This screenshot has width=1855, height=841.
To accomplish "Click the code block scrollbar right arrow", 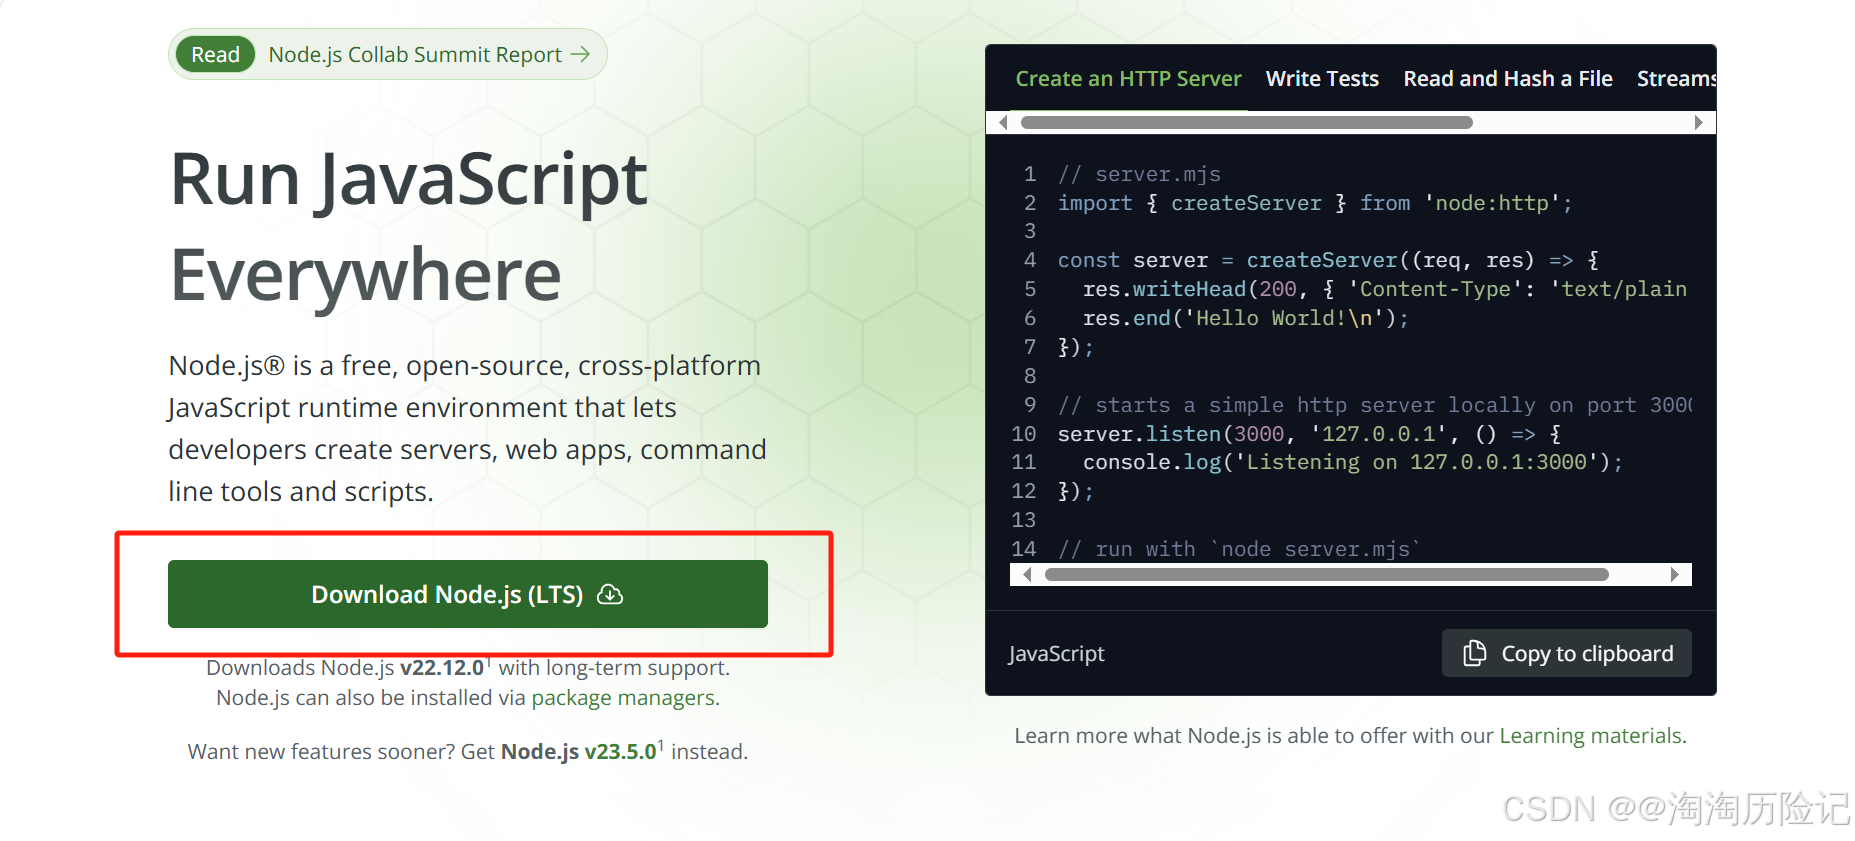I will tap(1674, 575).
